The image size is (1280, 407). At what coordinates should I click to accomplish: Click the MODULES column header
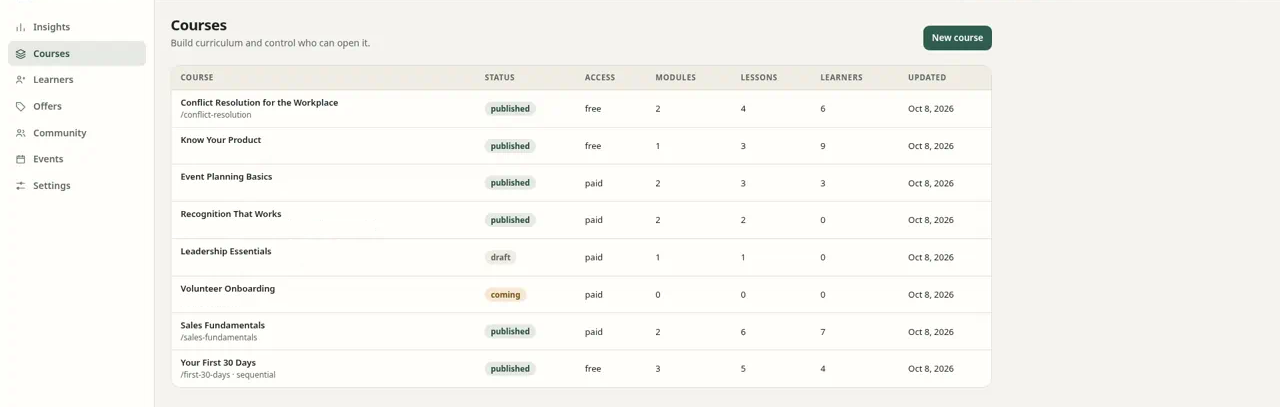pos(676,77)
